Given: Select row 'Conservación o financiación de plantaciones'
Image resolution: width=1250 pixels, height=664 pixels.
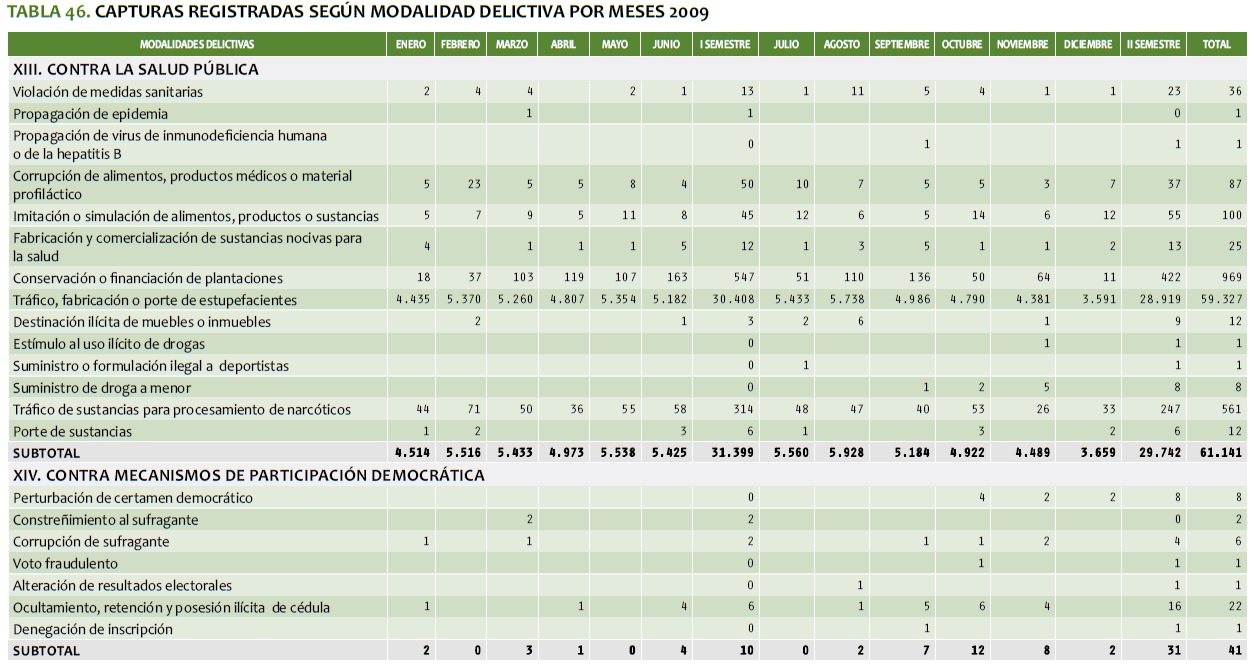Looking at the screenshot, I should pyautogui.click(x=627, y=277).
